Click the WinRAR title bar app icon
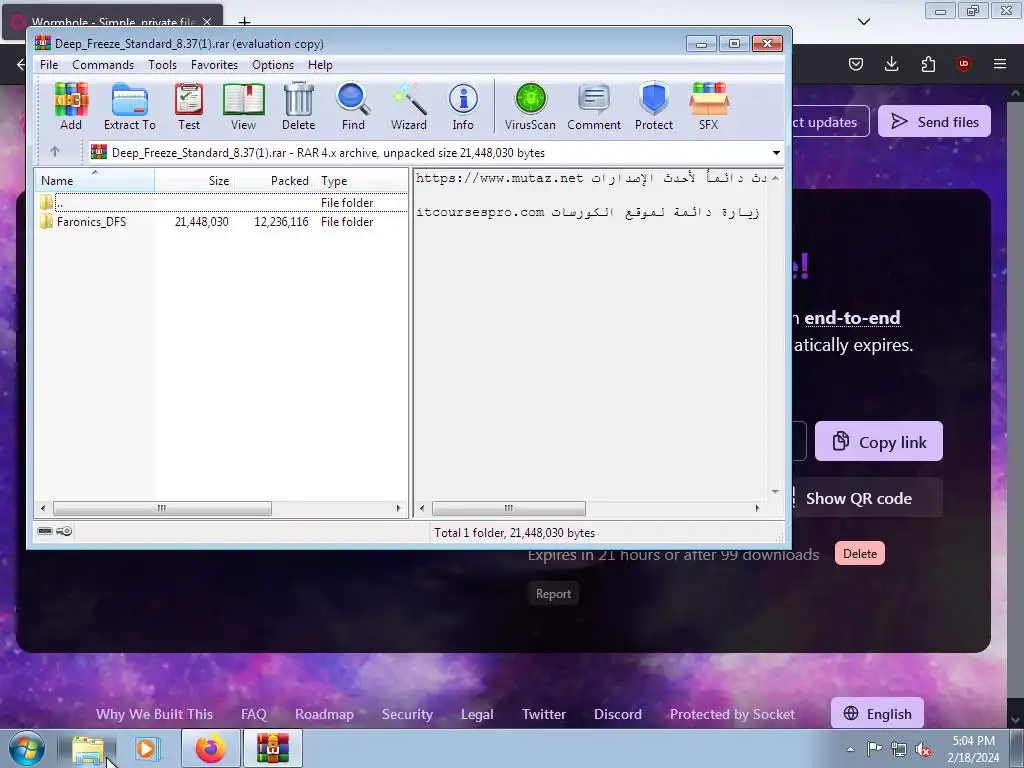This screenshot has width=1024, height=768. coord(43,43)
